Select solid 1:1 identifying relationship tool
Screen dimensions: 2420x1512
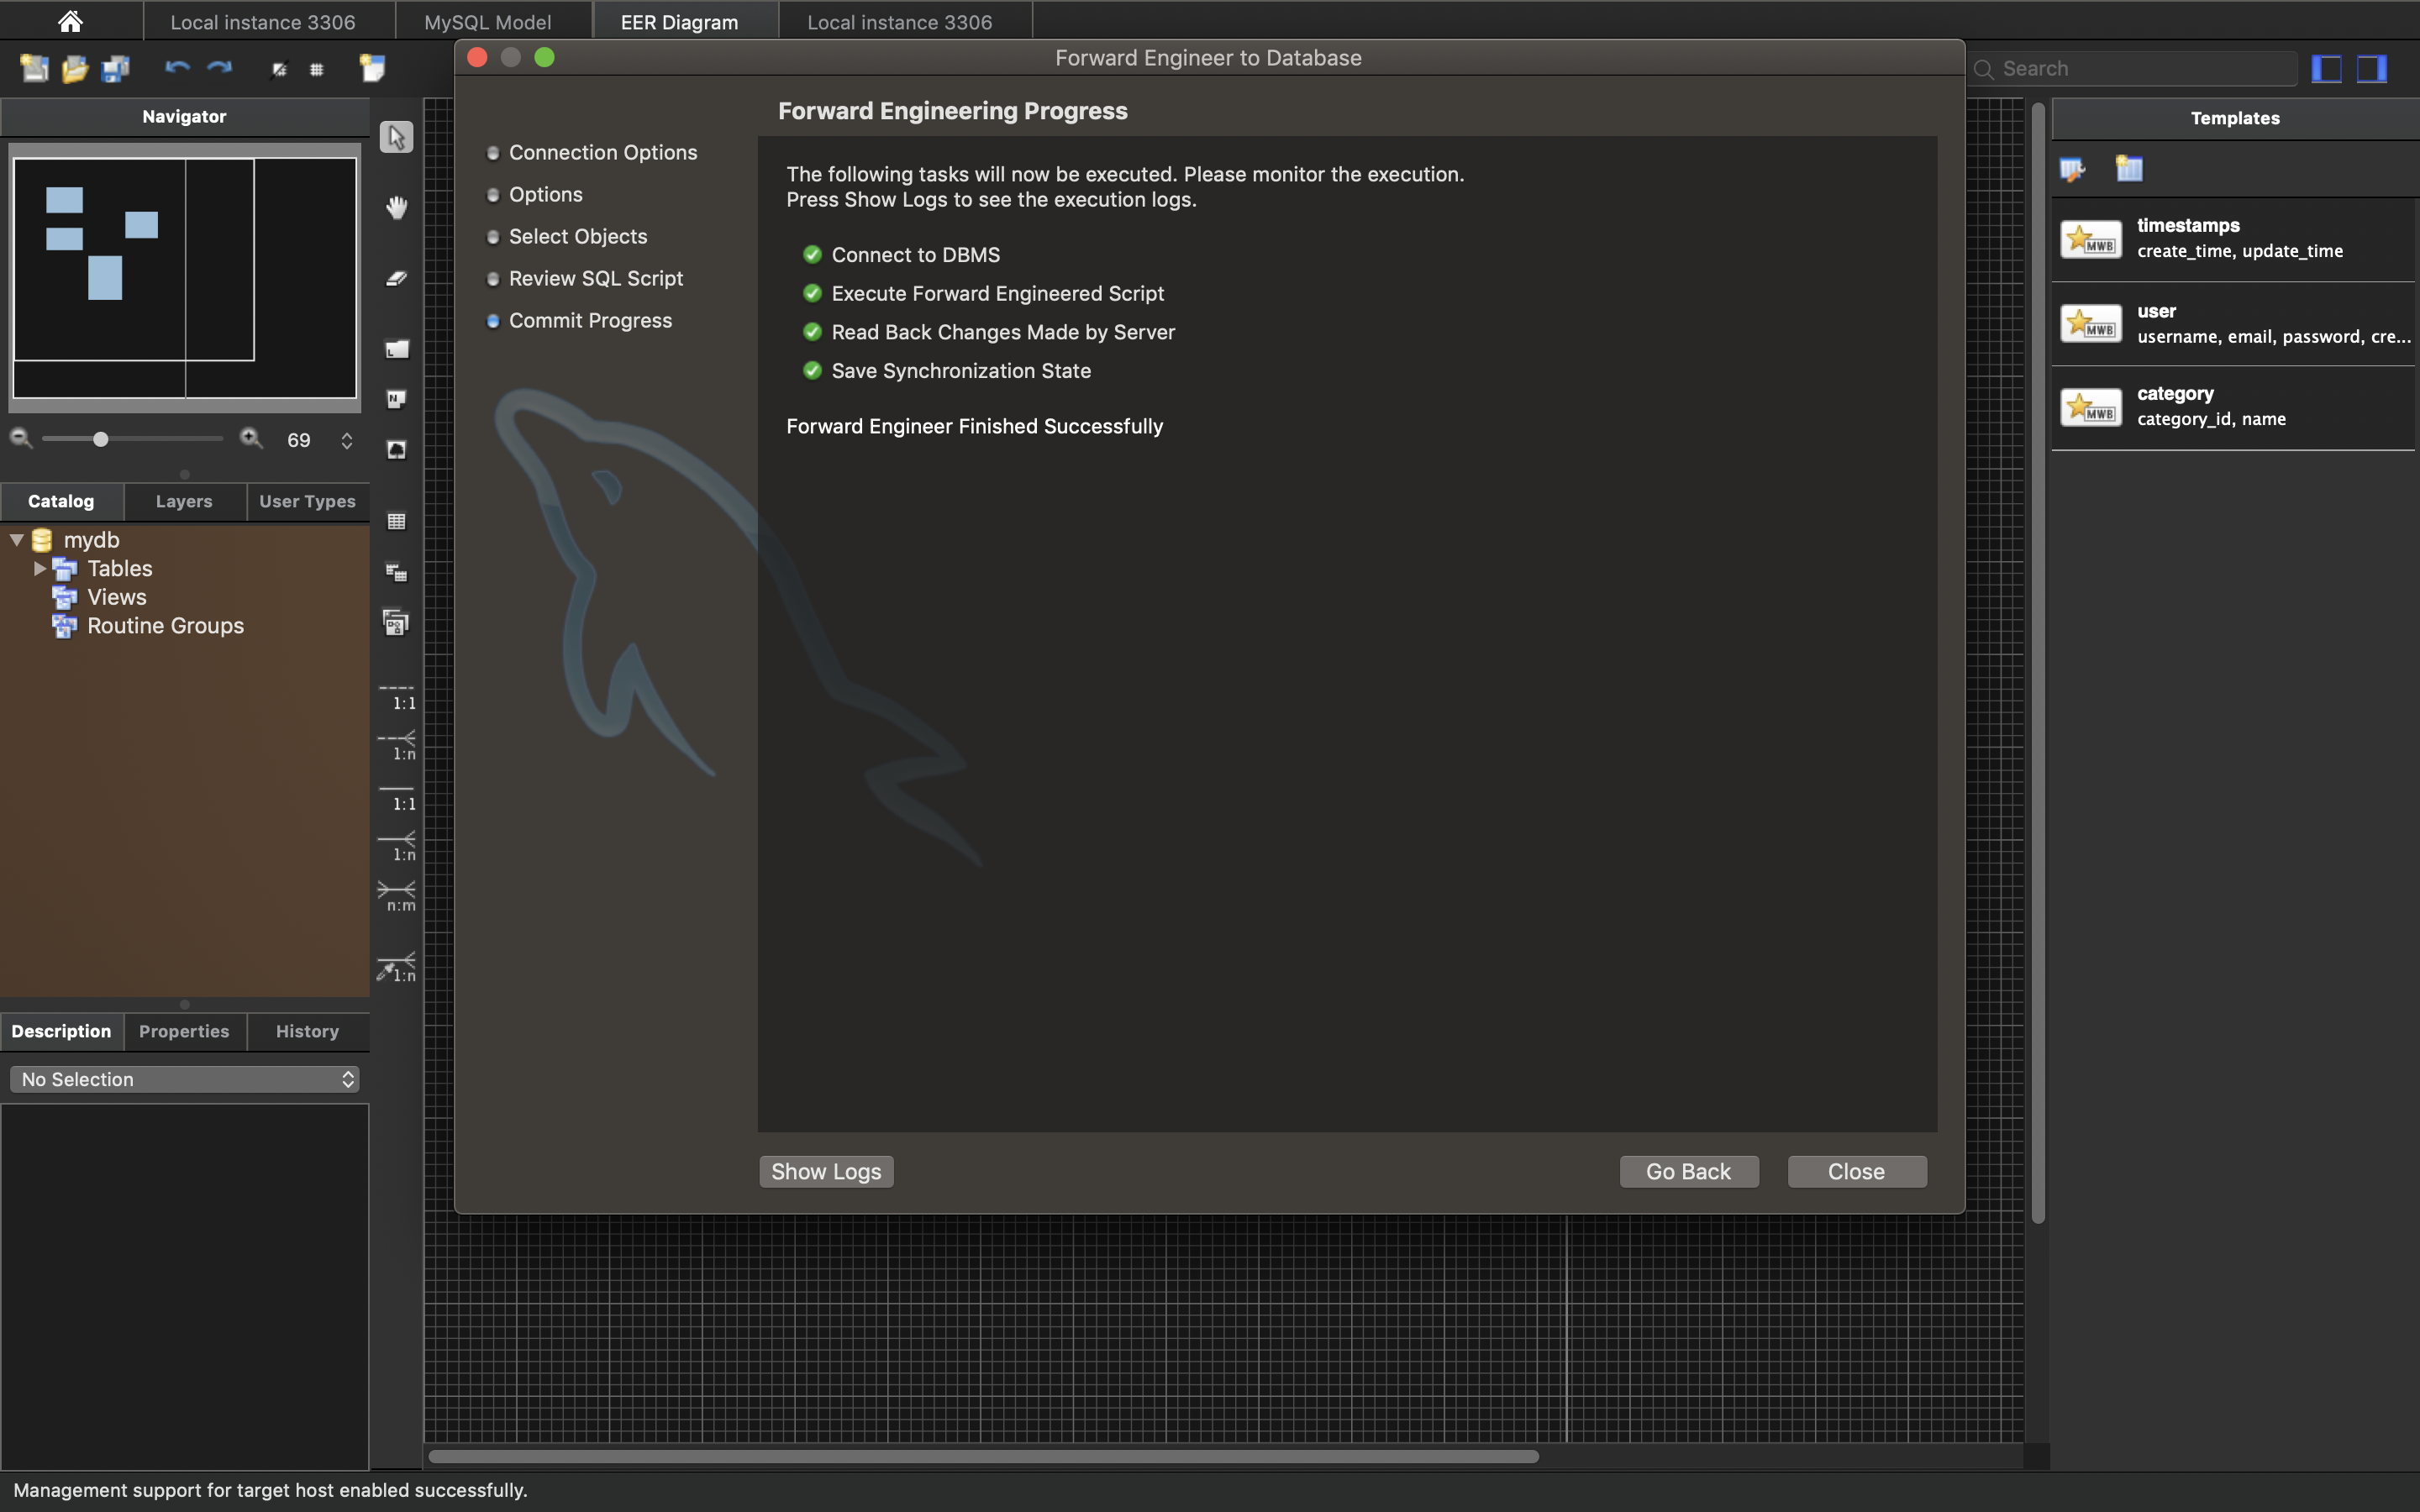[397, 798]
